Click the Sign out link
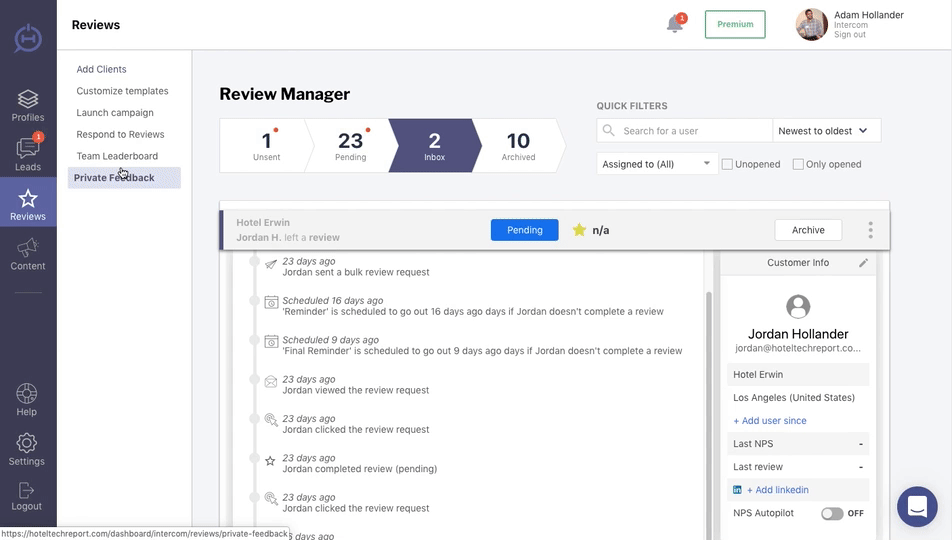Image resolution: width=952 pixels, height=540 pixels. pos(849,35)
